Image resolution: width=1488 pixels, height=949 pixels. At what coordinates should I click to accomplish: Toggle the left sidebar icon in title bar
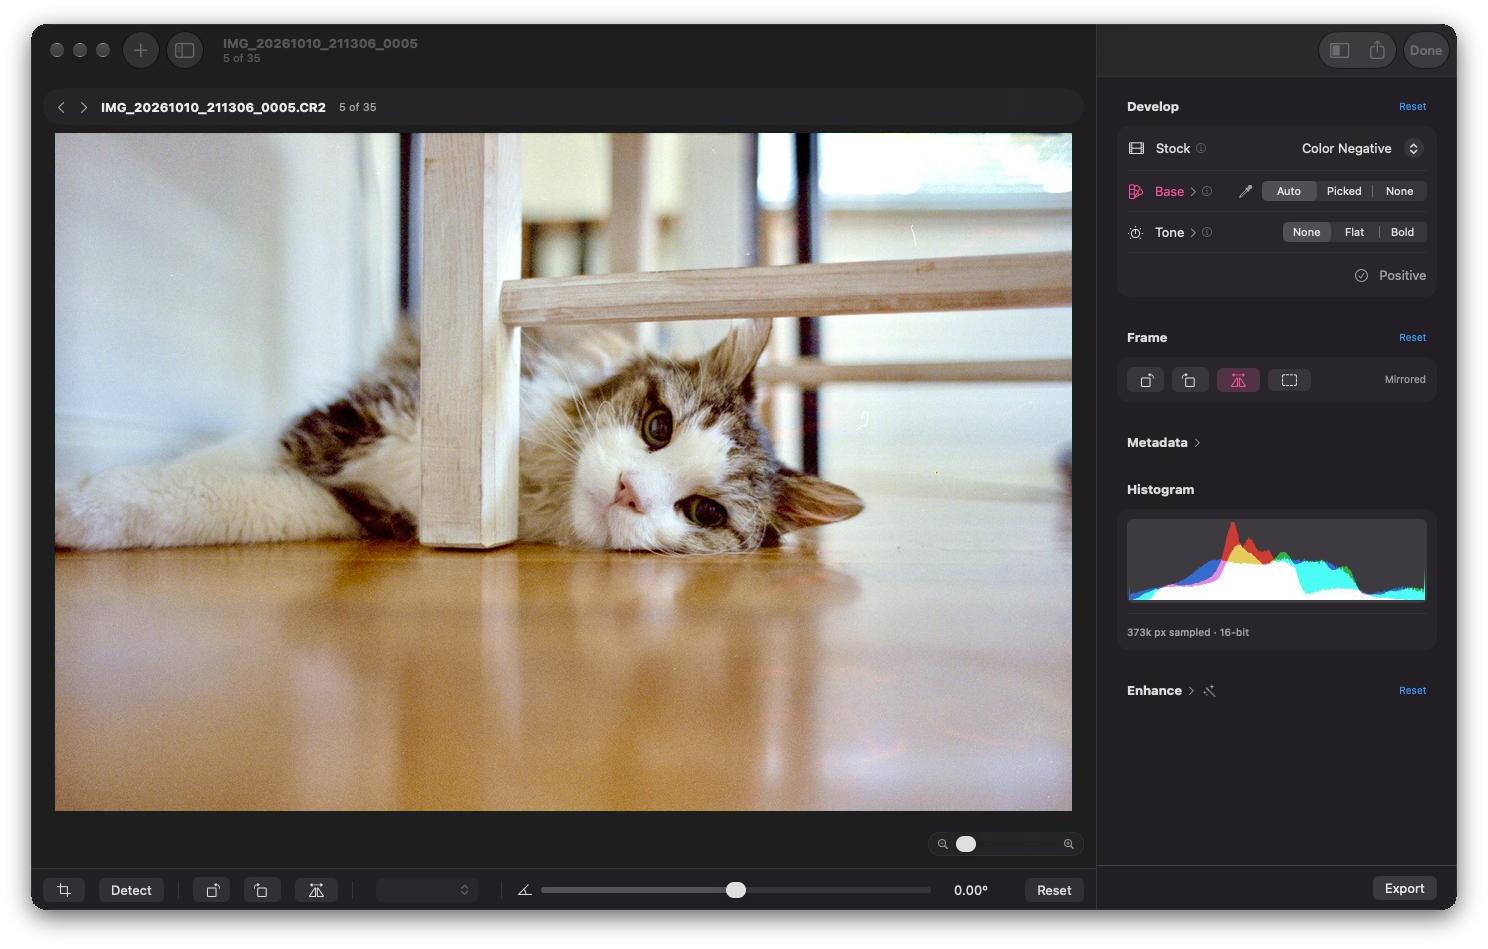[185, 50]
